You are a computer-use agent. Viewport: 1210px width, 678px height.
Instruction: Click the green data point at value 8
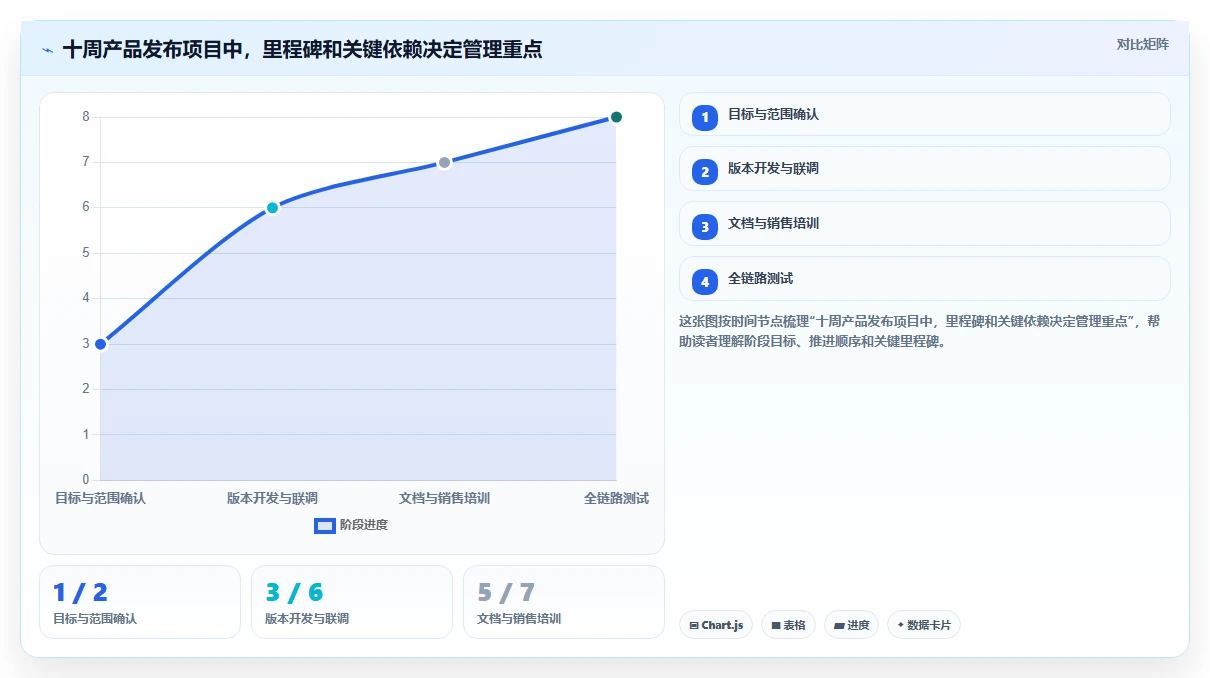coord(616,117)
